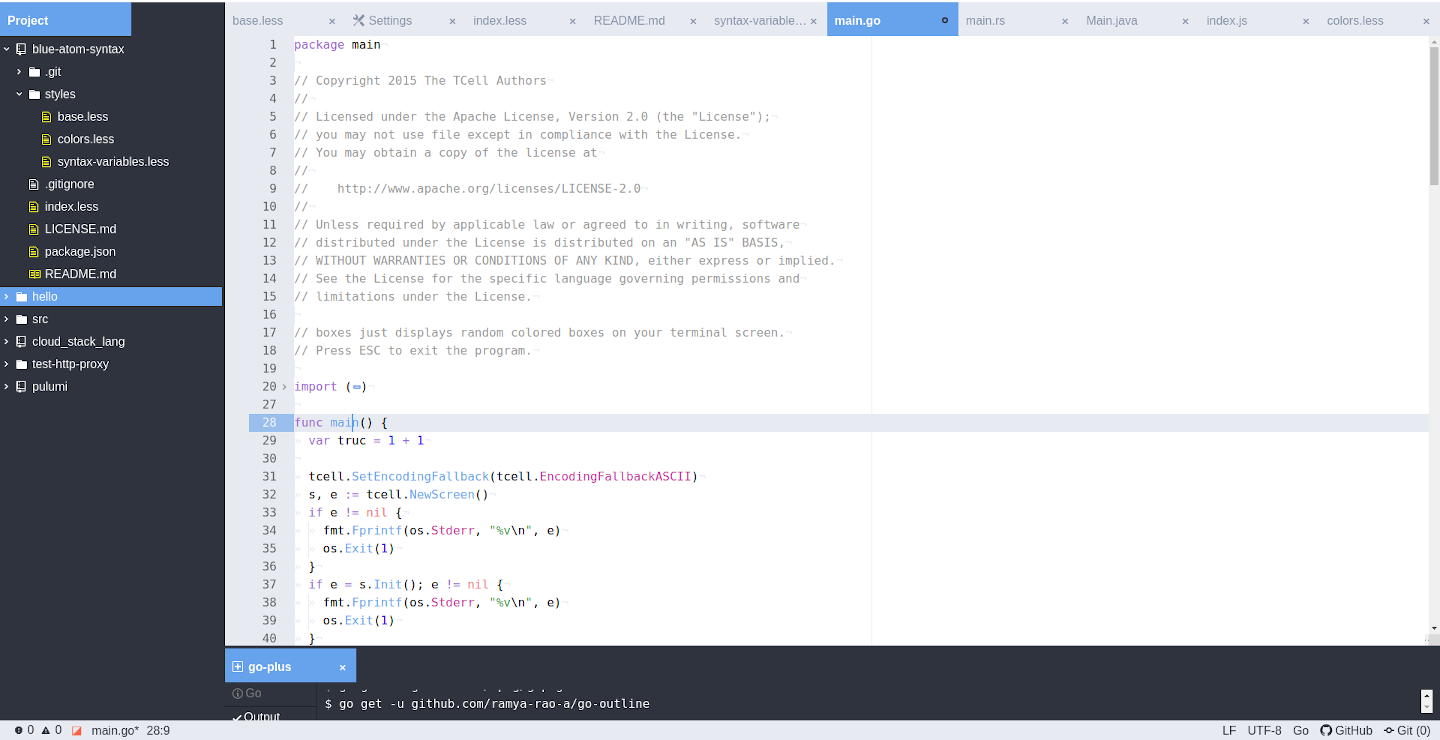Click the 28:9 cursor position

click(x=159, y=731)
